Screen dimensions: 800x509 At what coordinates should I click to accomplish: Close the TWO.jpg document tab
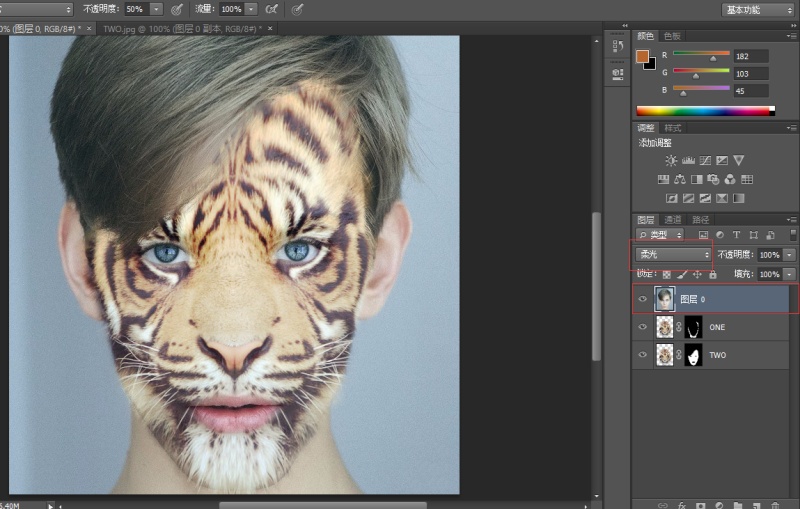270,29
